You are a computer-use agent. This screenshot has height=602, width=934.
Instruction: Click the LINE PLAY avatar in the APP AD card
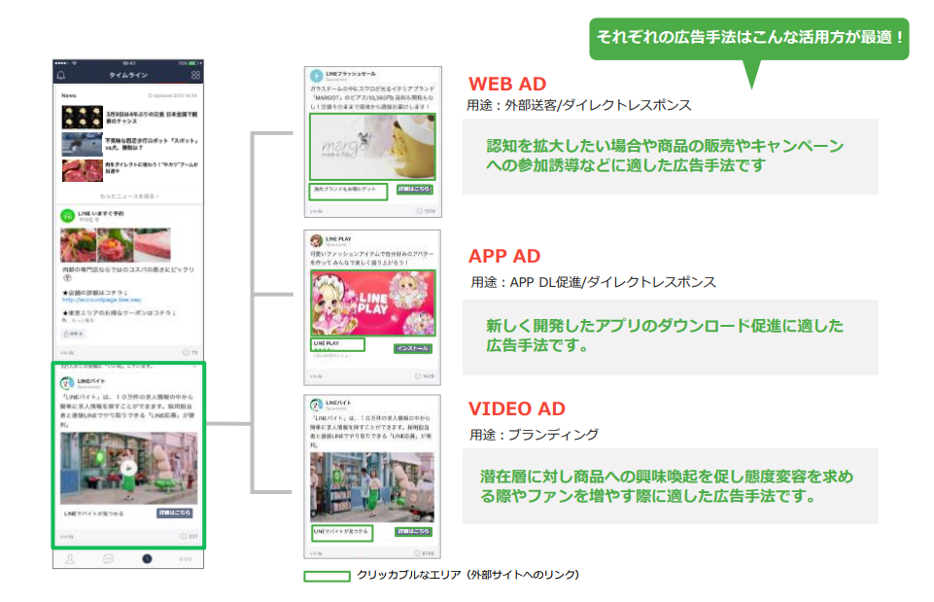[x=316, y=241]
